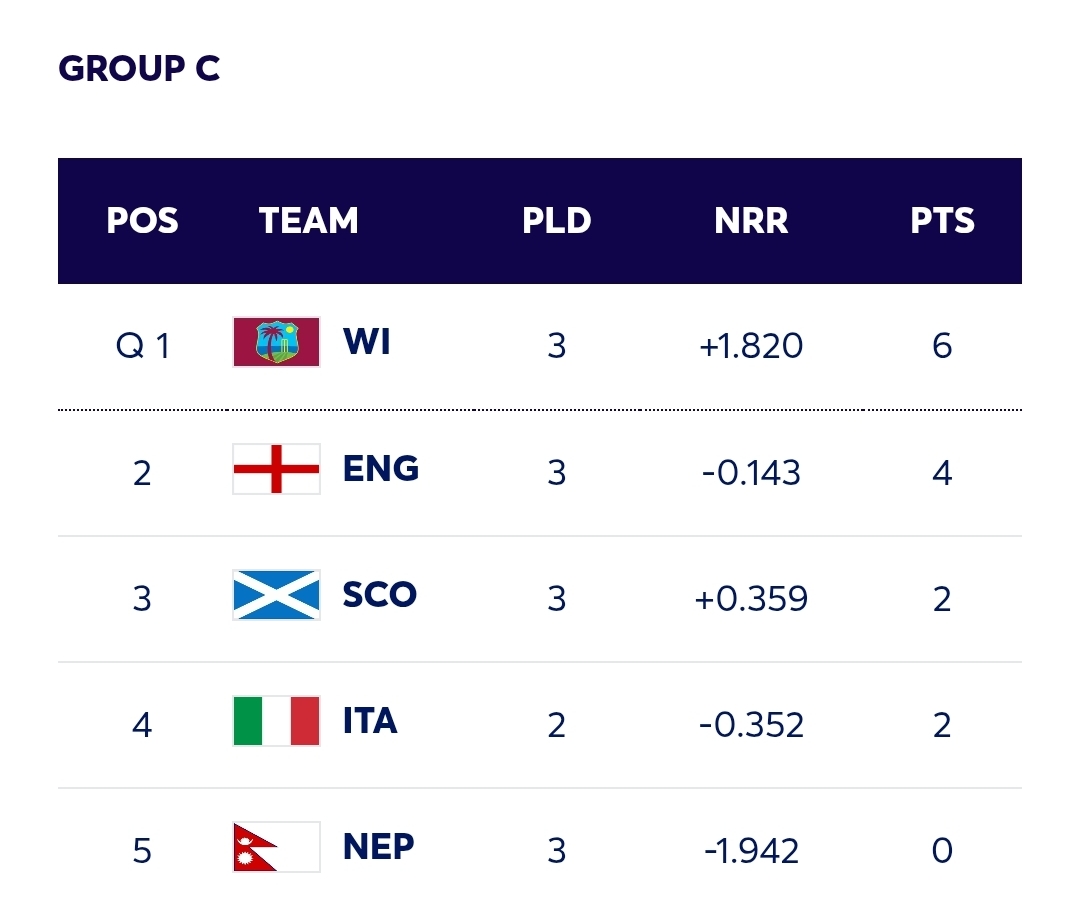This screenshot has width=1079, height=897.
Task: Sort by the NRR column header
Action: click(x=751, y=221)
